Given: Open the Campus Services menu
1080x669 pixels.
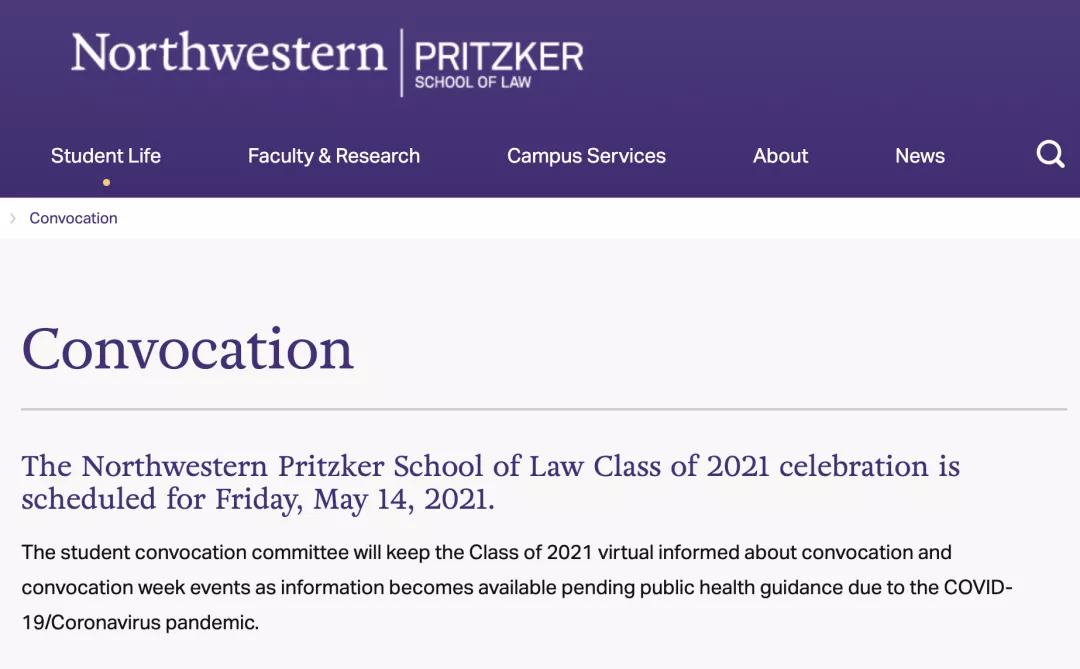Looking at the screenshot, I should [586, 156].
